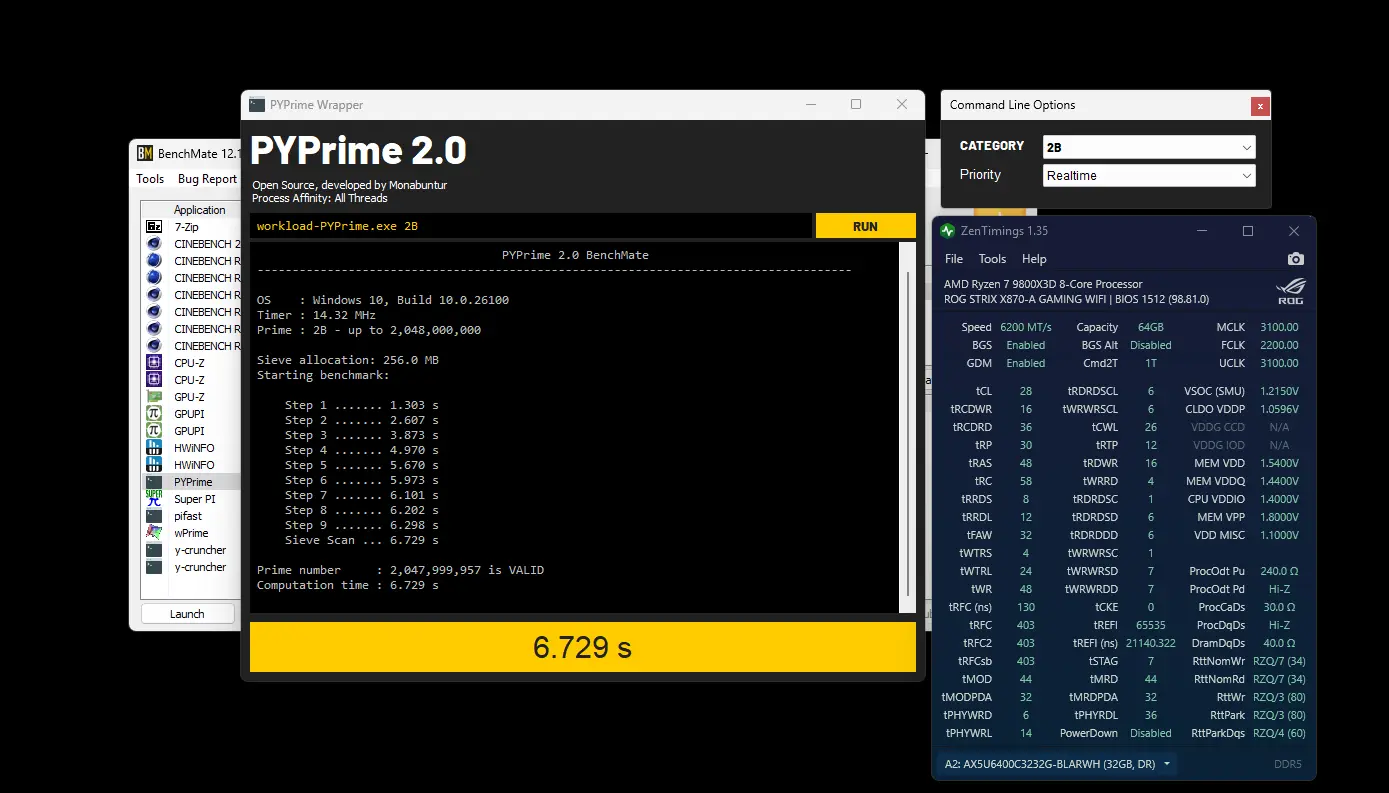Click the tREFI value 65535
The image size is (1389, 793).
click(x=1151, y=625)
